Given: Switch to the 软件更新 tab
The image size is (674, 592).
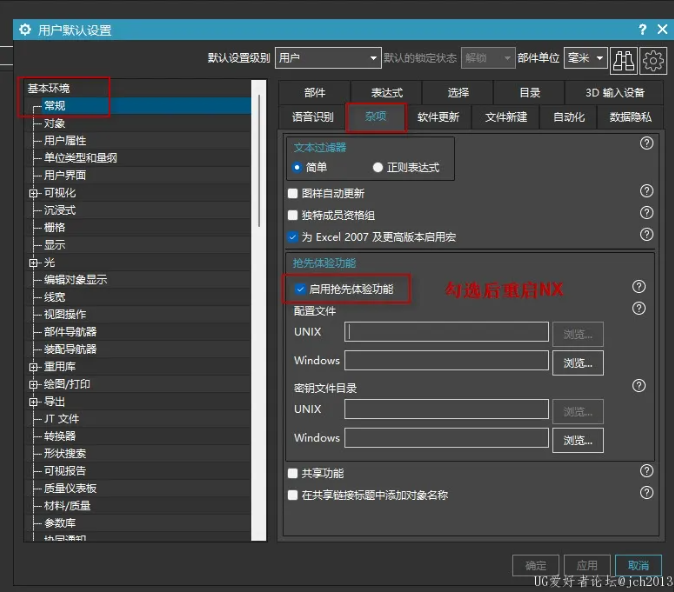Looking at the screenshot, I should pyautogui.click(x=438, y=117).
